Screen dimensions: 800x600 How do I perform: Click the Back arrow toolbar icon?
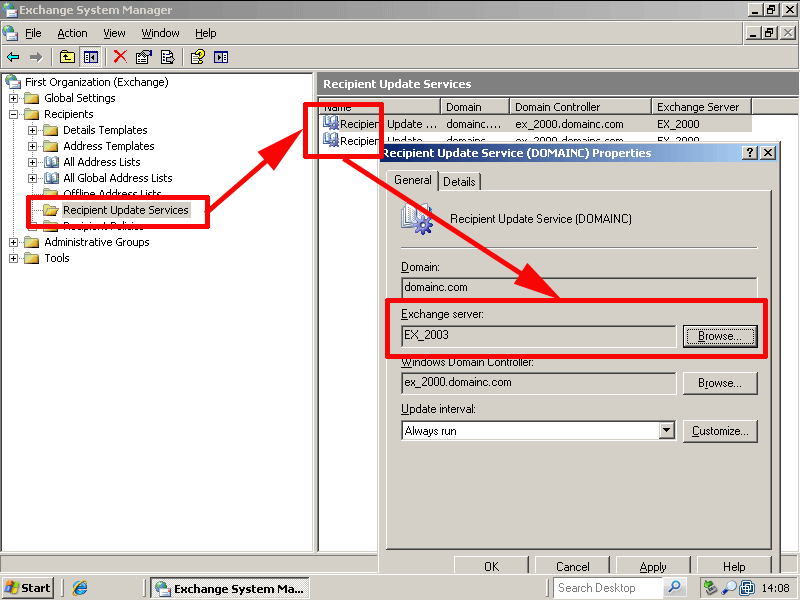click(x=14, y=57)
